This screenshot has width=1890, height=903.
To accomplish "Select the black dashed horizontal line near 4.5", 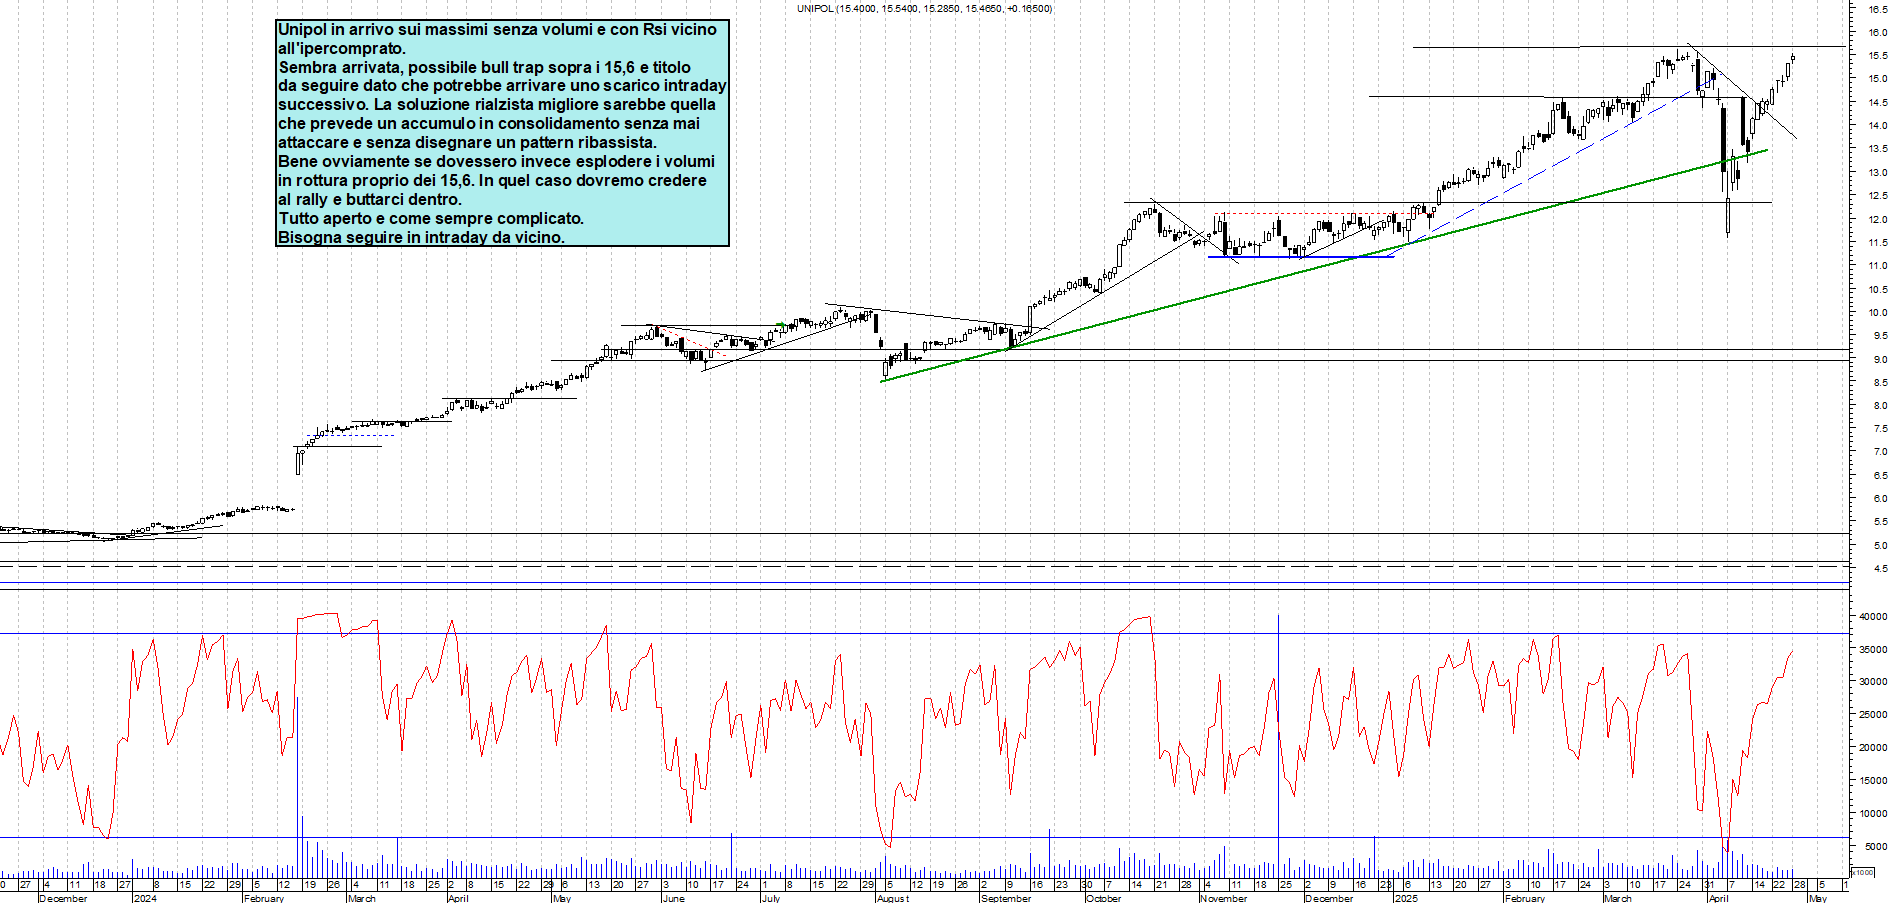I will pyautogui.click(x=900, y=567).
